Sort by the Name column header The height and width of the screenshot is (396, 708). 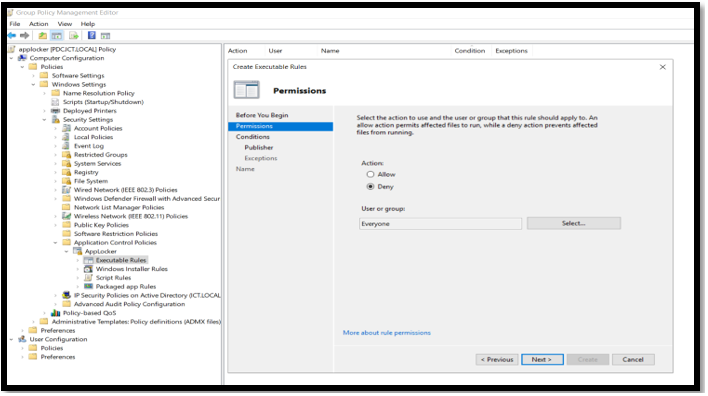click(330, 51)
